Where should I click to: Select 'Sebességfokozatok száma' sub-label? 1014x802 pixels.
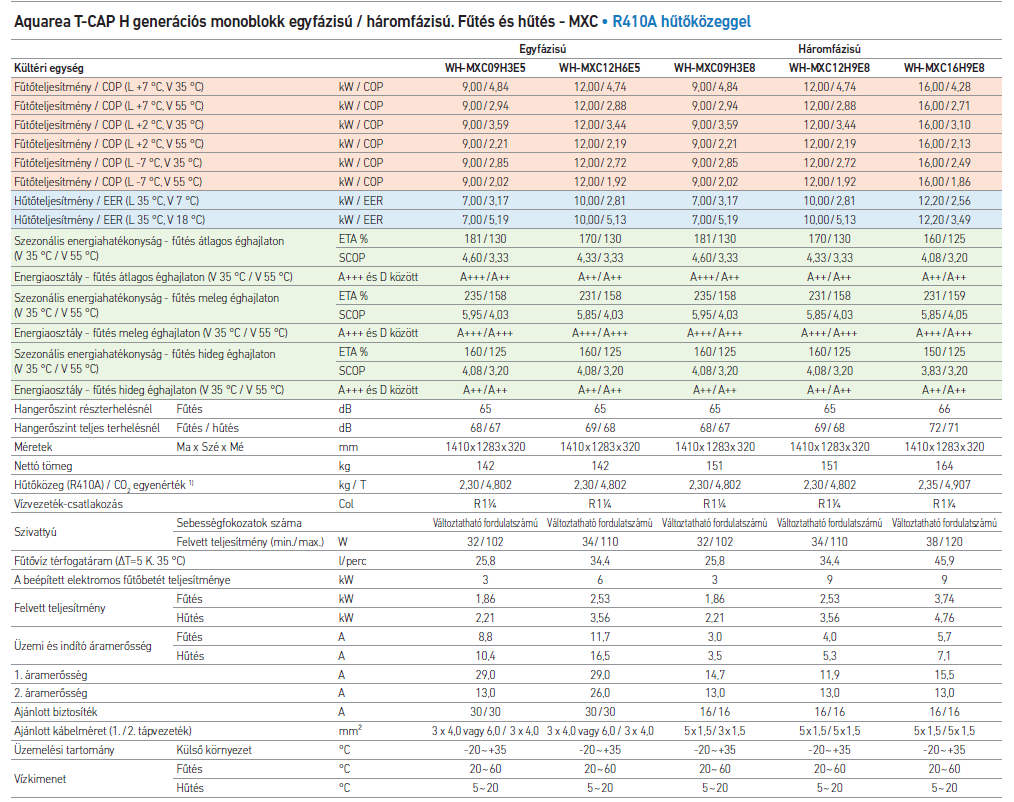tap(239, 523)
